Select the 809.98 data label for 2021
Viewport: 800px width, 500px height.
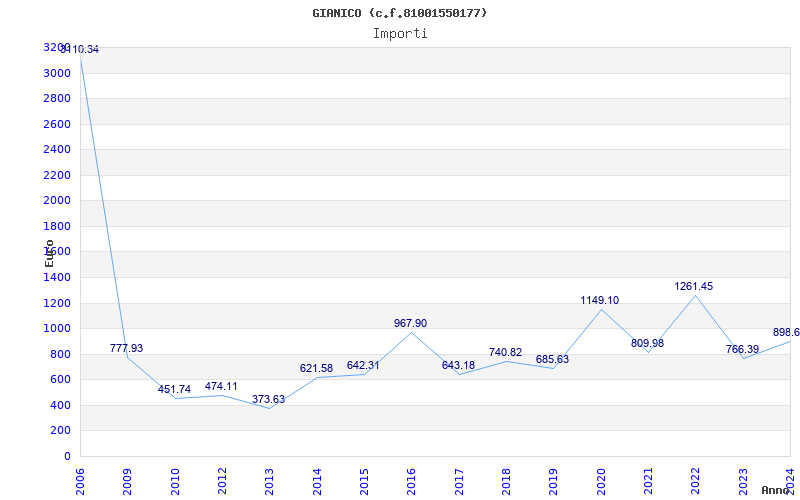point(647,343)
